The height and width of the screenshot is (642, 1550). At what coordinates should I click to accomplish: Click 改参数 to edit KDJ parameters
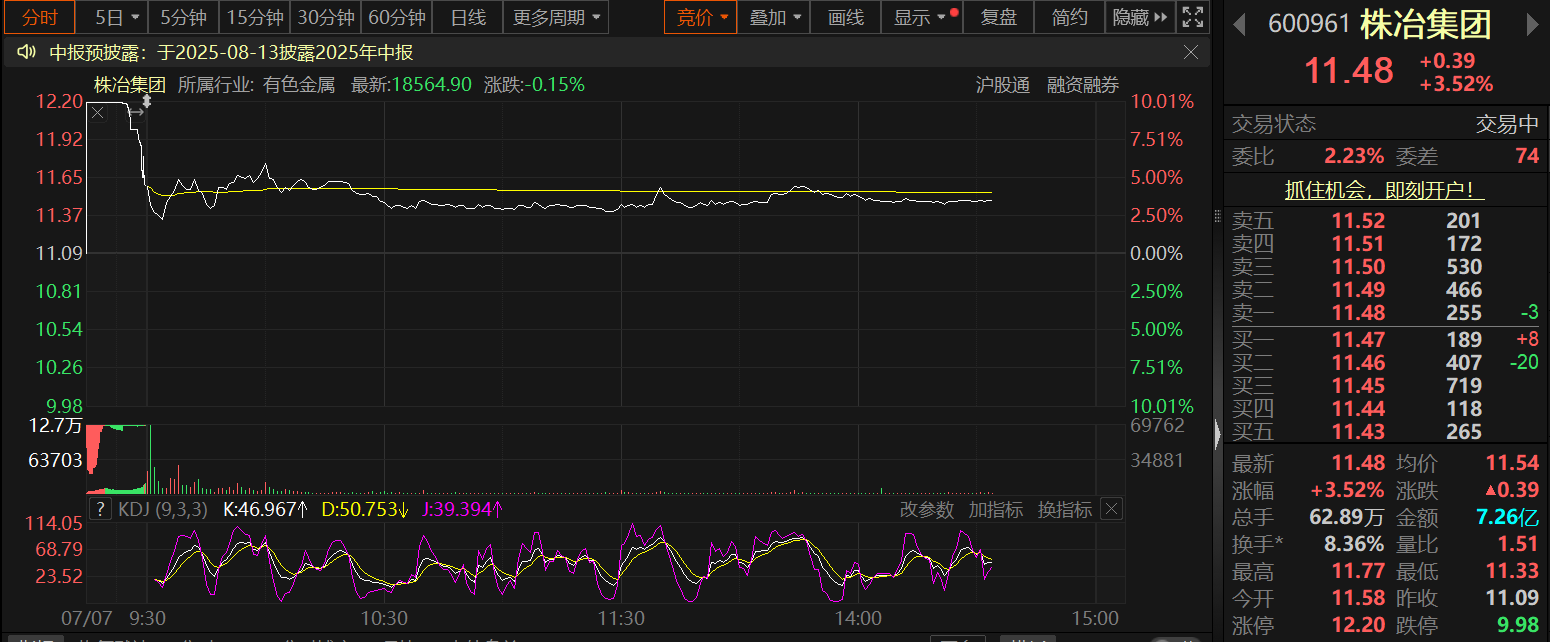point(927,510)
